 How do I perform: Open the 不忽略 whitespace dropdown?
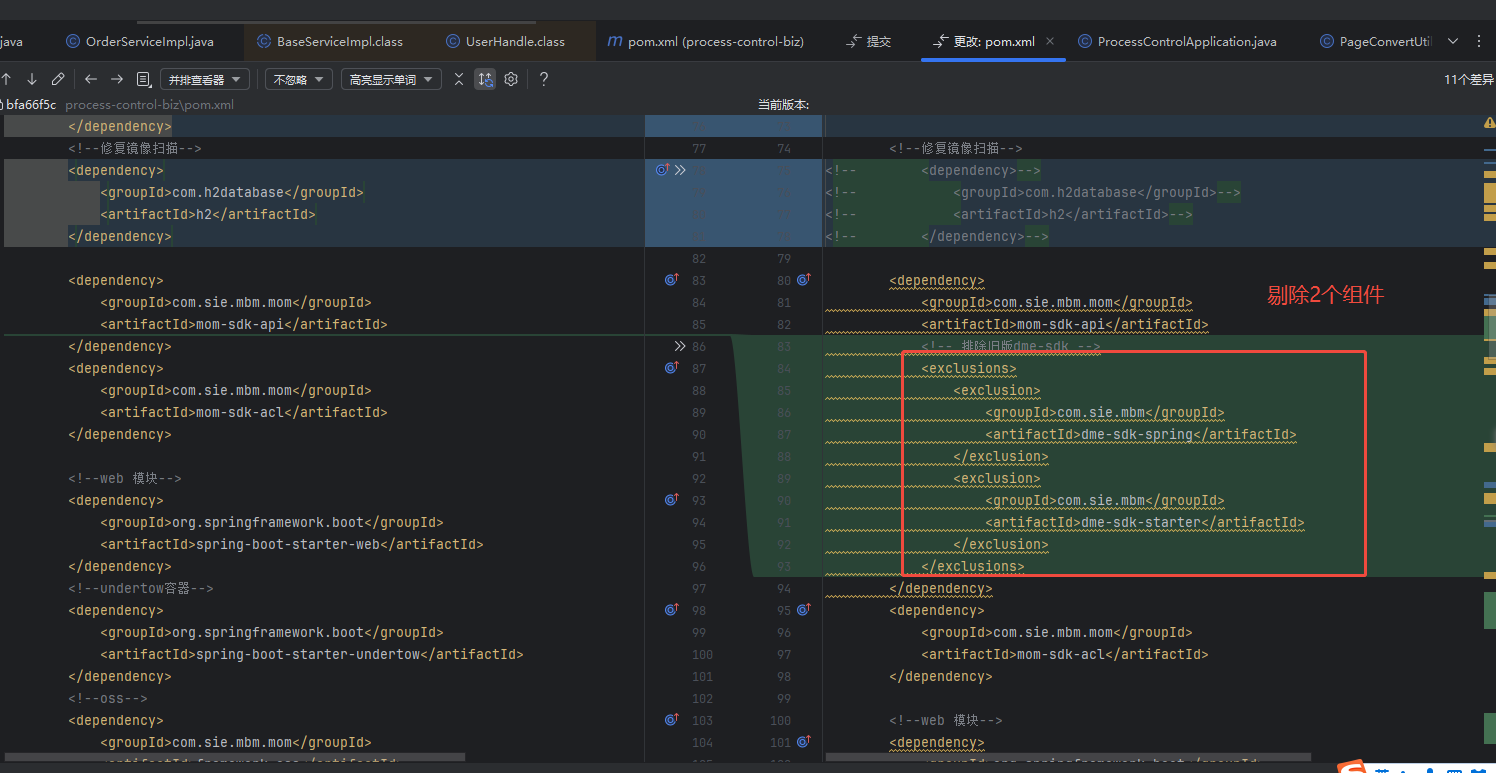tap(298, 79)
